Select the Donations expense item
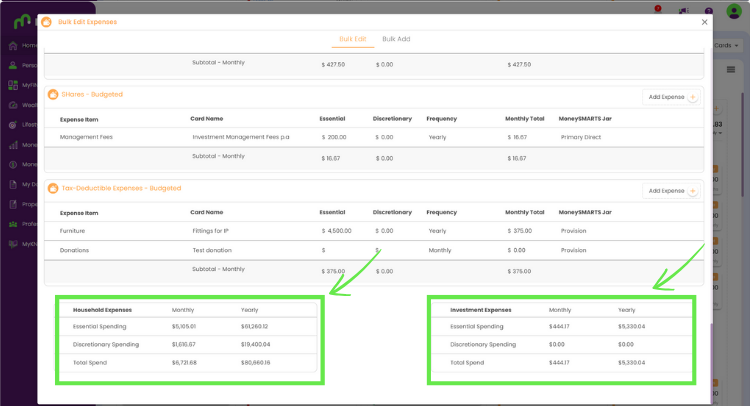Image resolution: width=750 pixels, height=406 pixels. pyautogui.click(x=74, y=251)
